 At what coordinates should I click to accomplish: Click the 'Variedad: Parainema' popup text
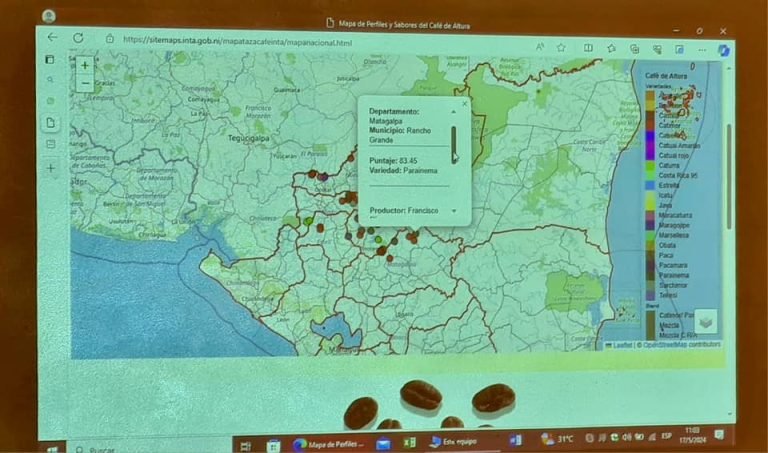(403, 170)
